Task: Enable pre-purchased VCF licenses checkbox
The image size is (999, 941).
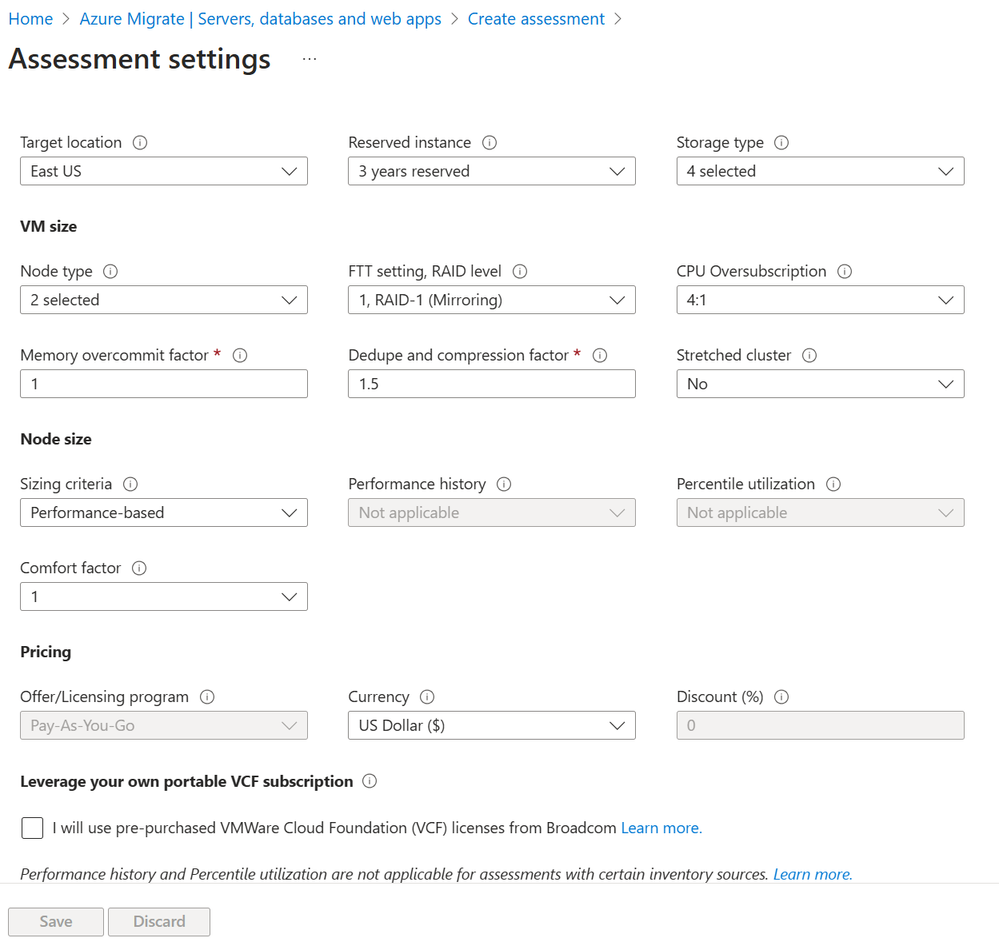Action: (32, 828)
